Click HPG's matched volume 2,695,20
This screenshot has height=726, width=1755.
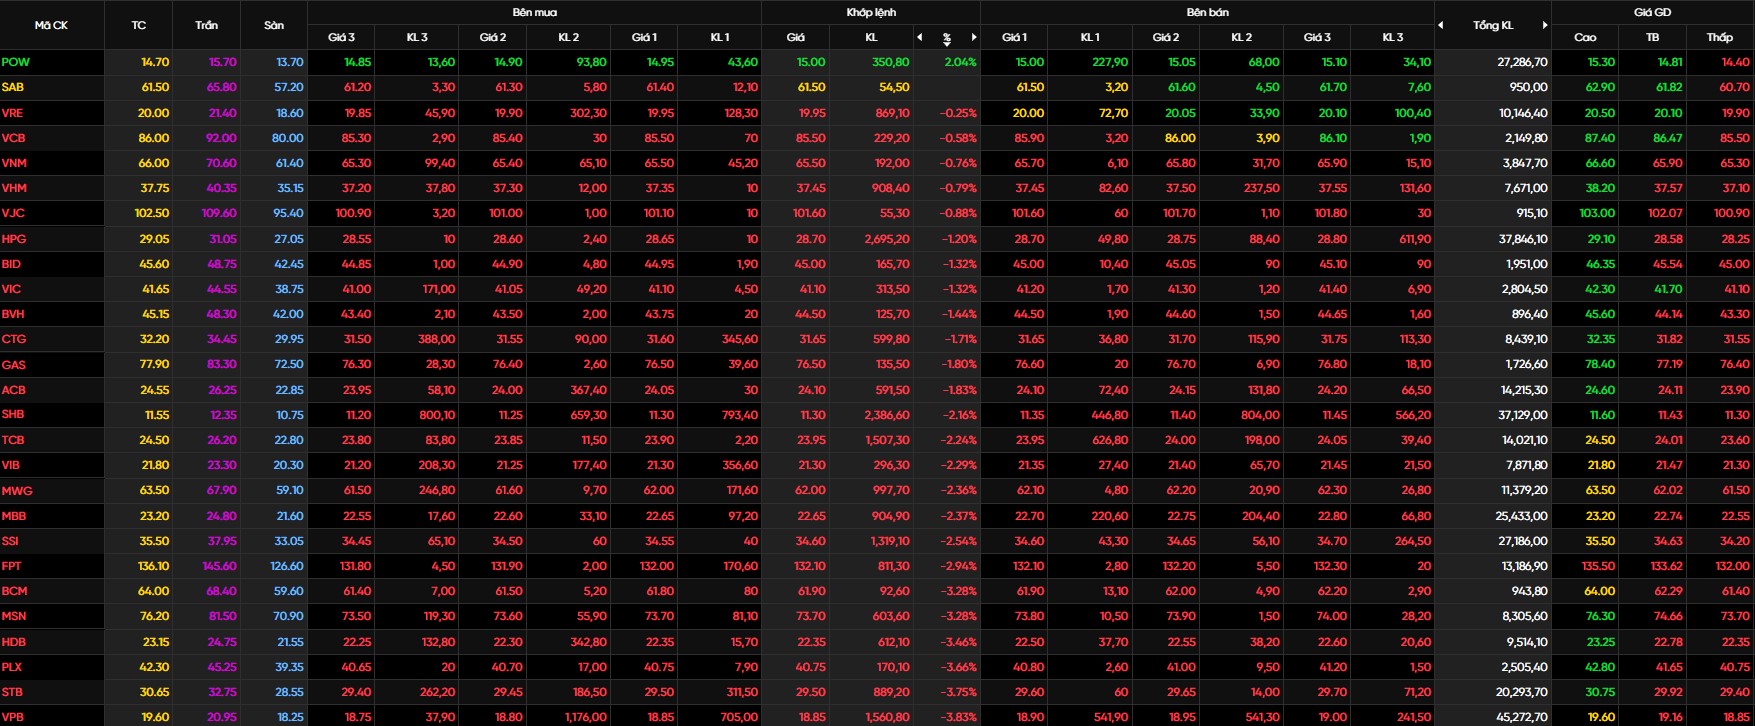(887, 239)
